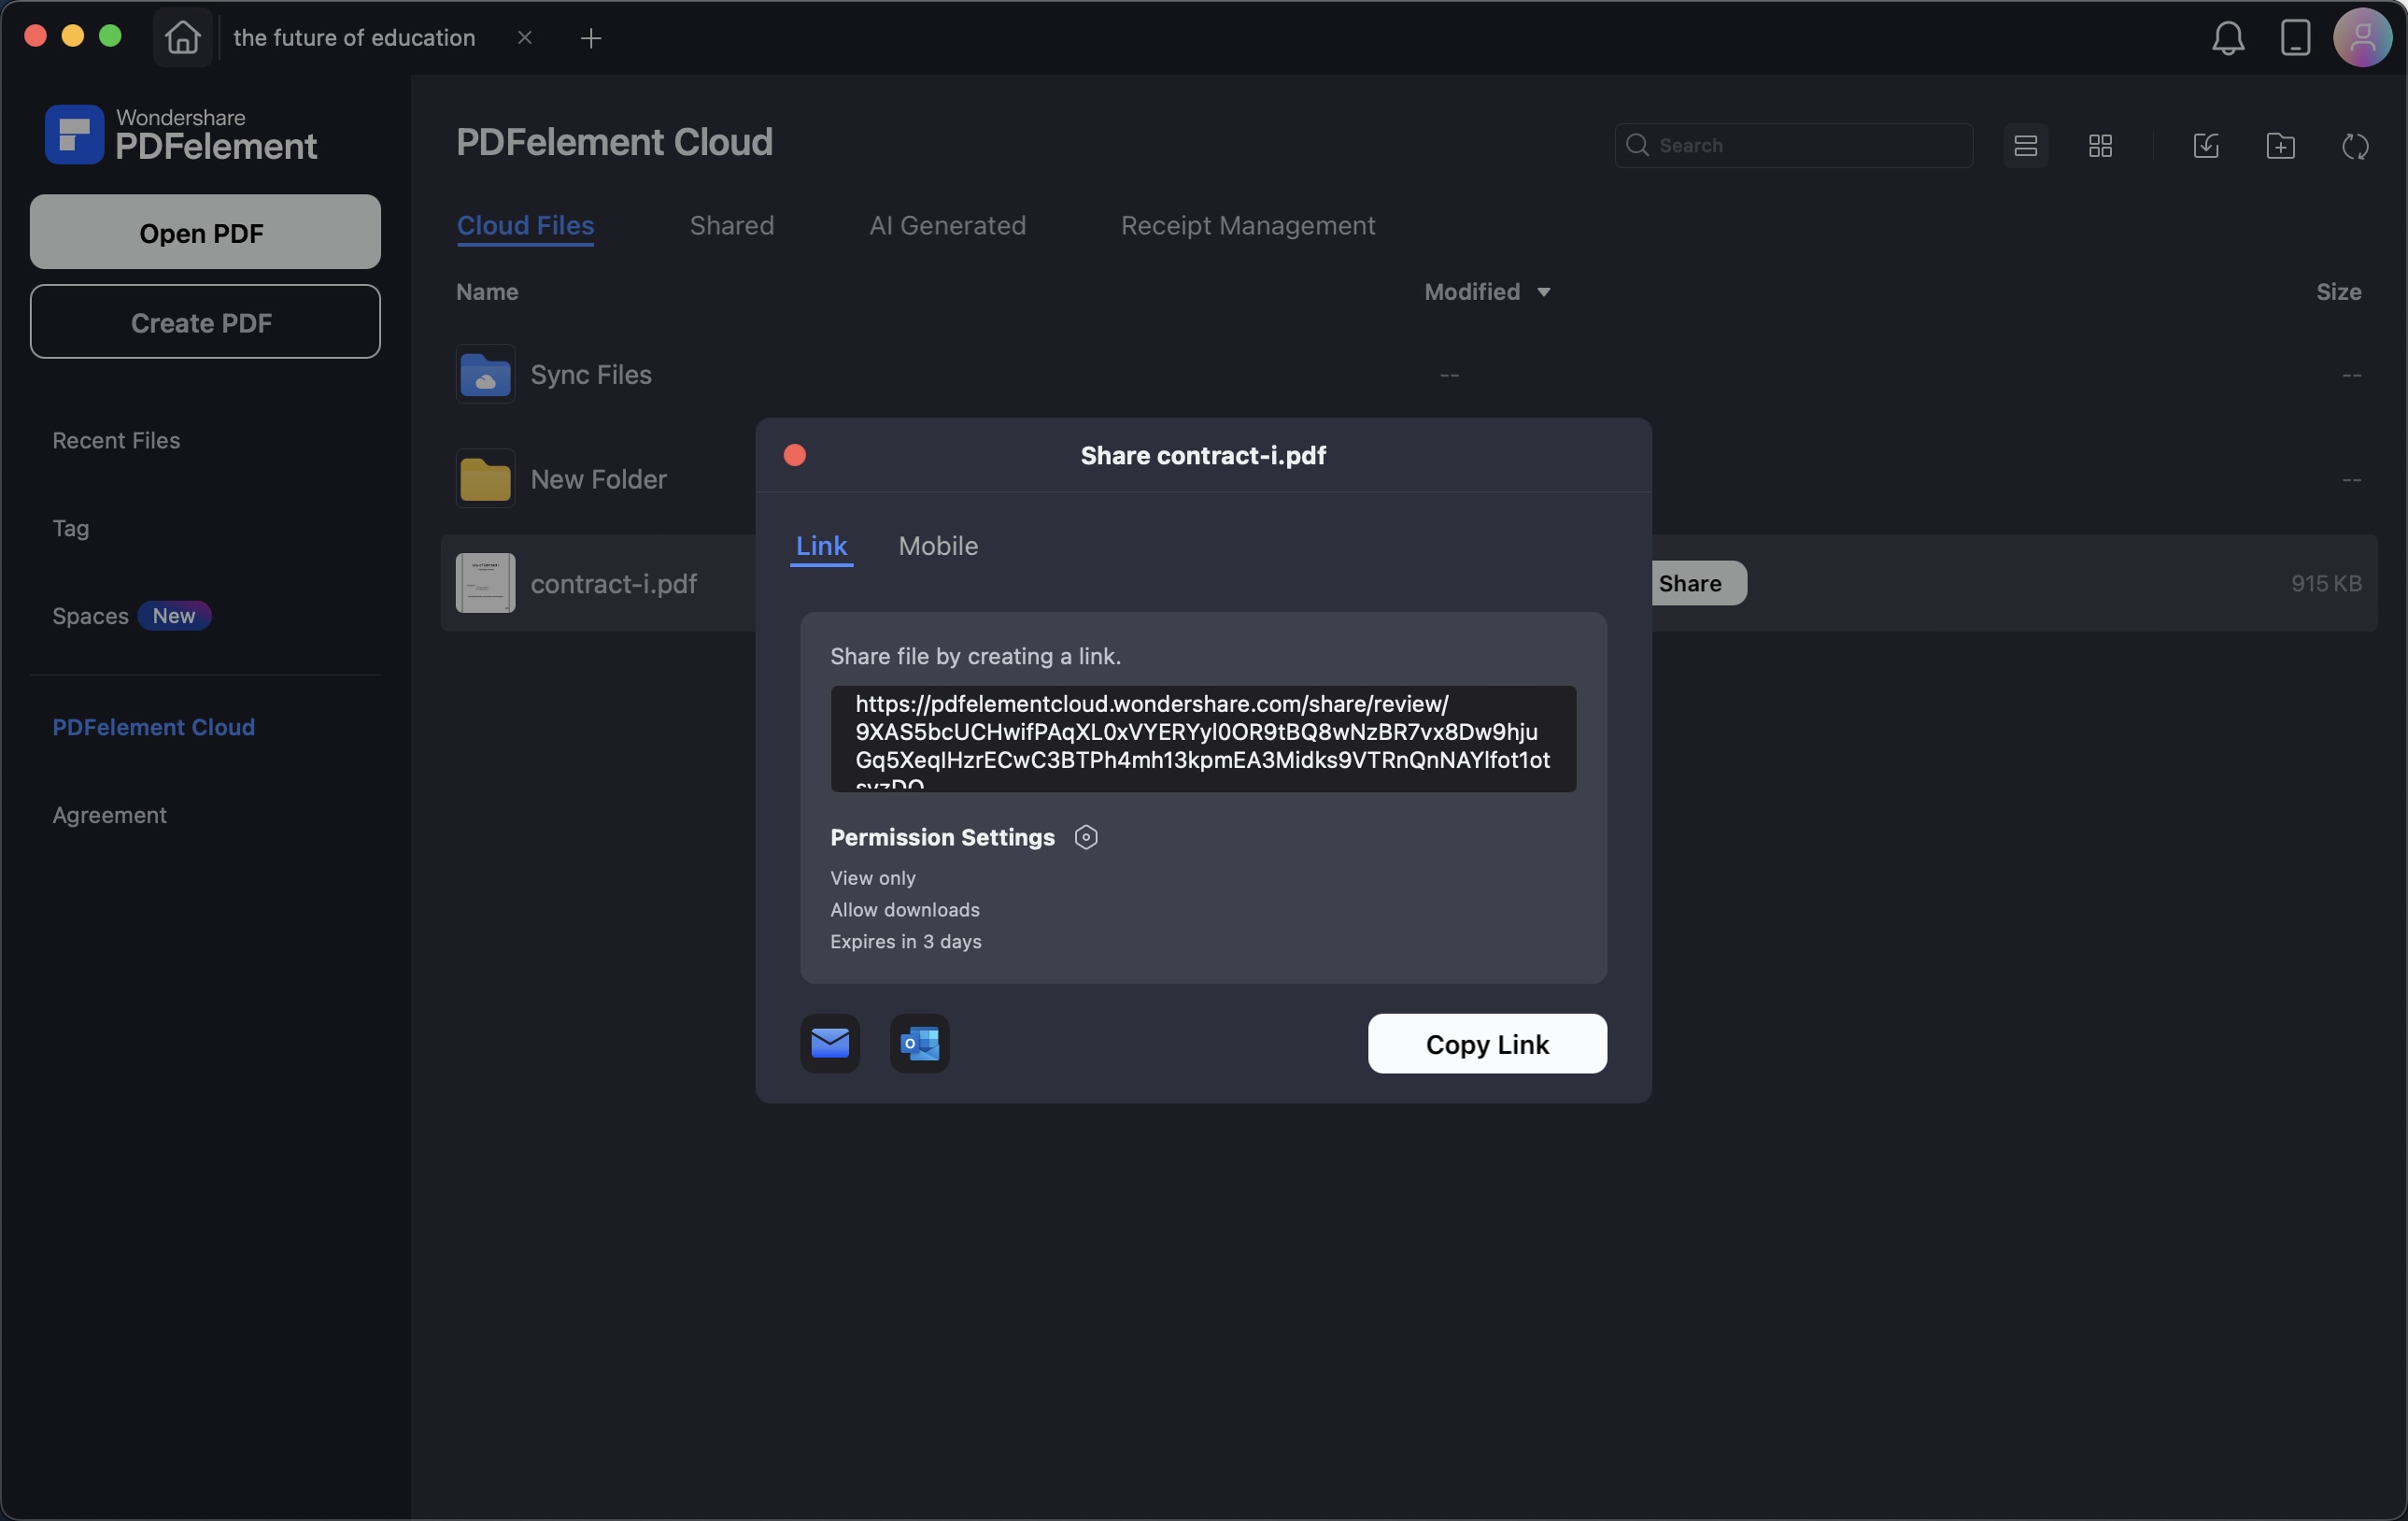Switch to grid view layout
Screen dimensions: 2408x1521
2100,146
